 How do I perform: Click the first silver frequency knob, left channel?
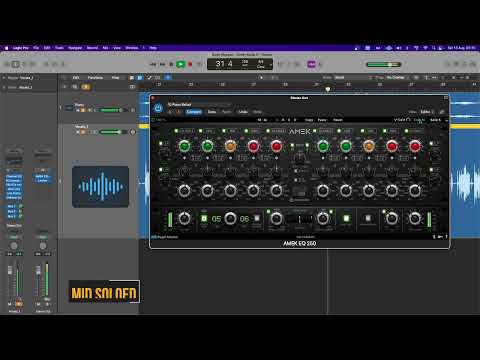click(184, 191)
